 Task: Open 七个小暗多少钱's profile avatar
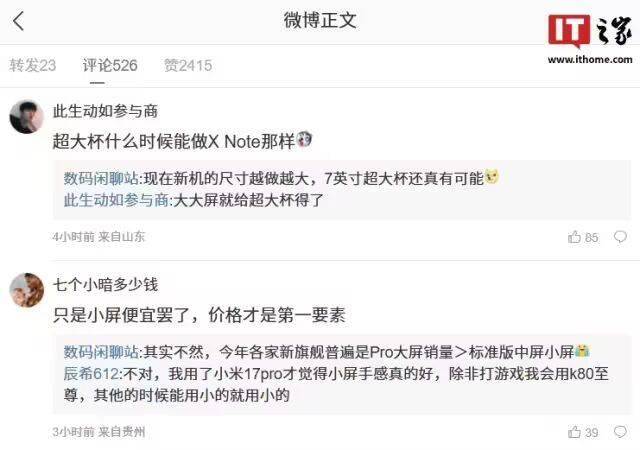coord(27,290)
